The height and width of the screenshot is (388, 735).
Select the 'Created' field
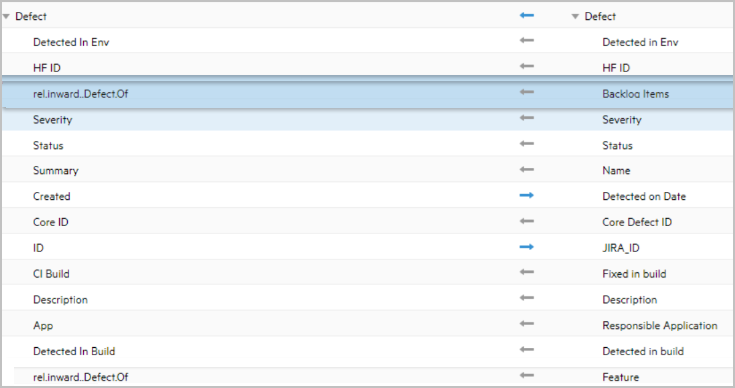52,196
